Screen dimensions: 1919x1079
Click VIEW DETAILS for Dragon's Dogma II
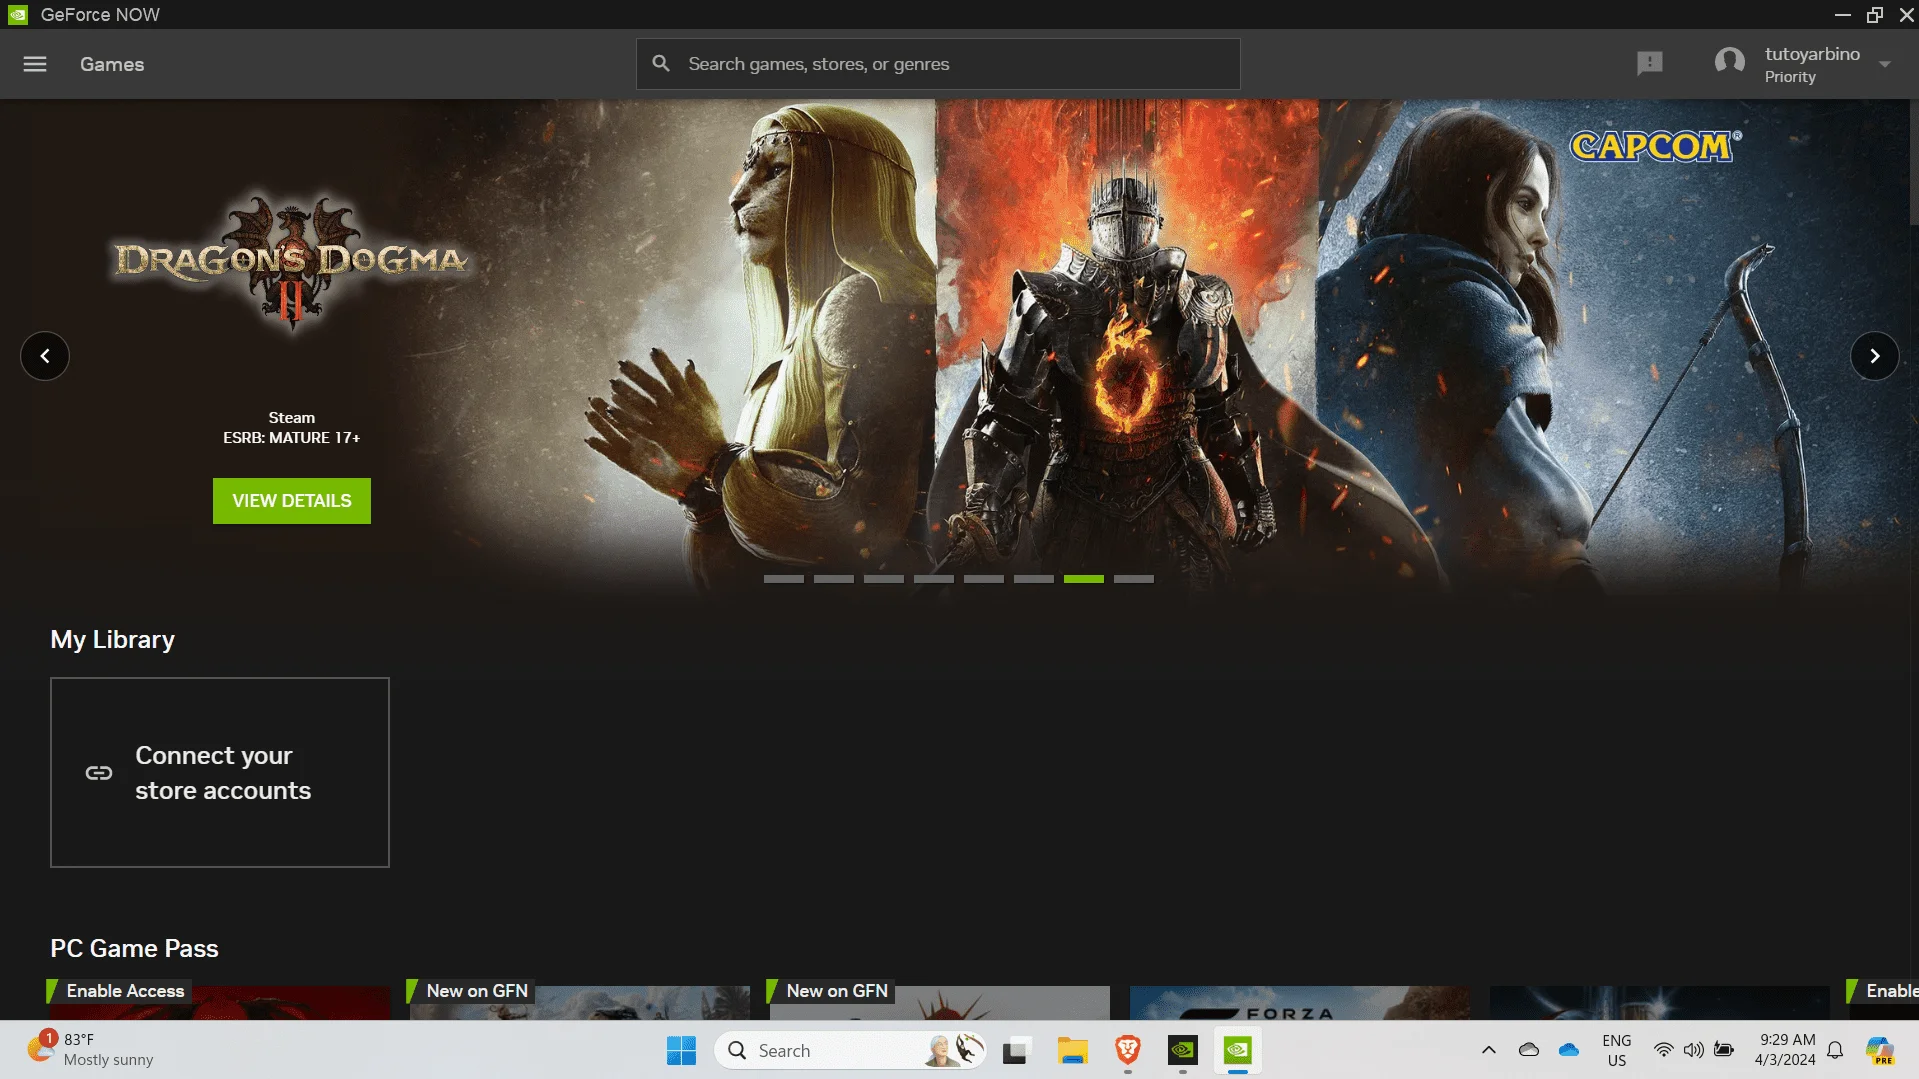point(292,501)
